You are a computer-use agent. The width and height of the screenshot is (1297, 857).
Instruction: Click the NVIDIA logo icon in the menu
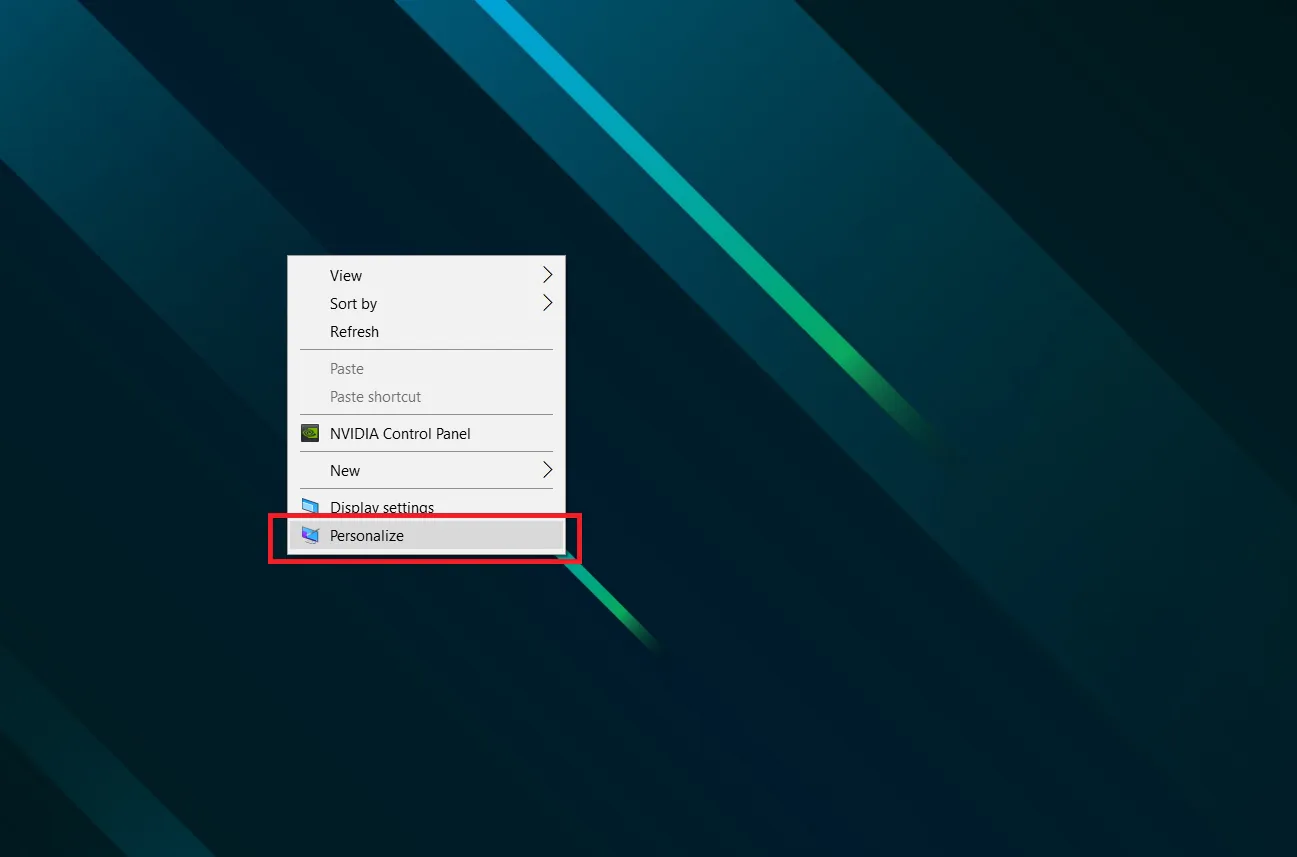click(311, 434)
